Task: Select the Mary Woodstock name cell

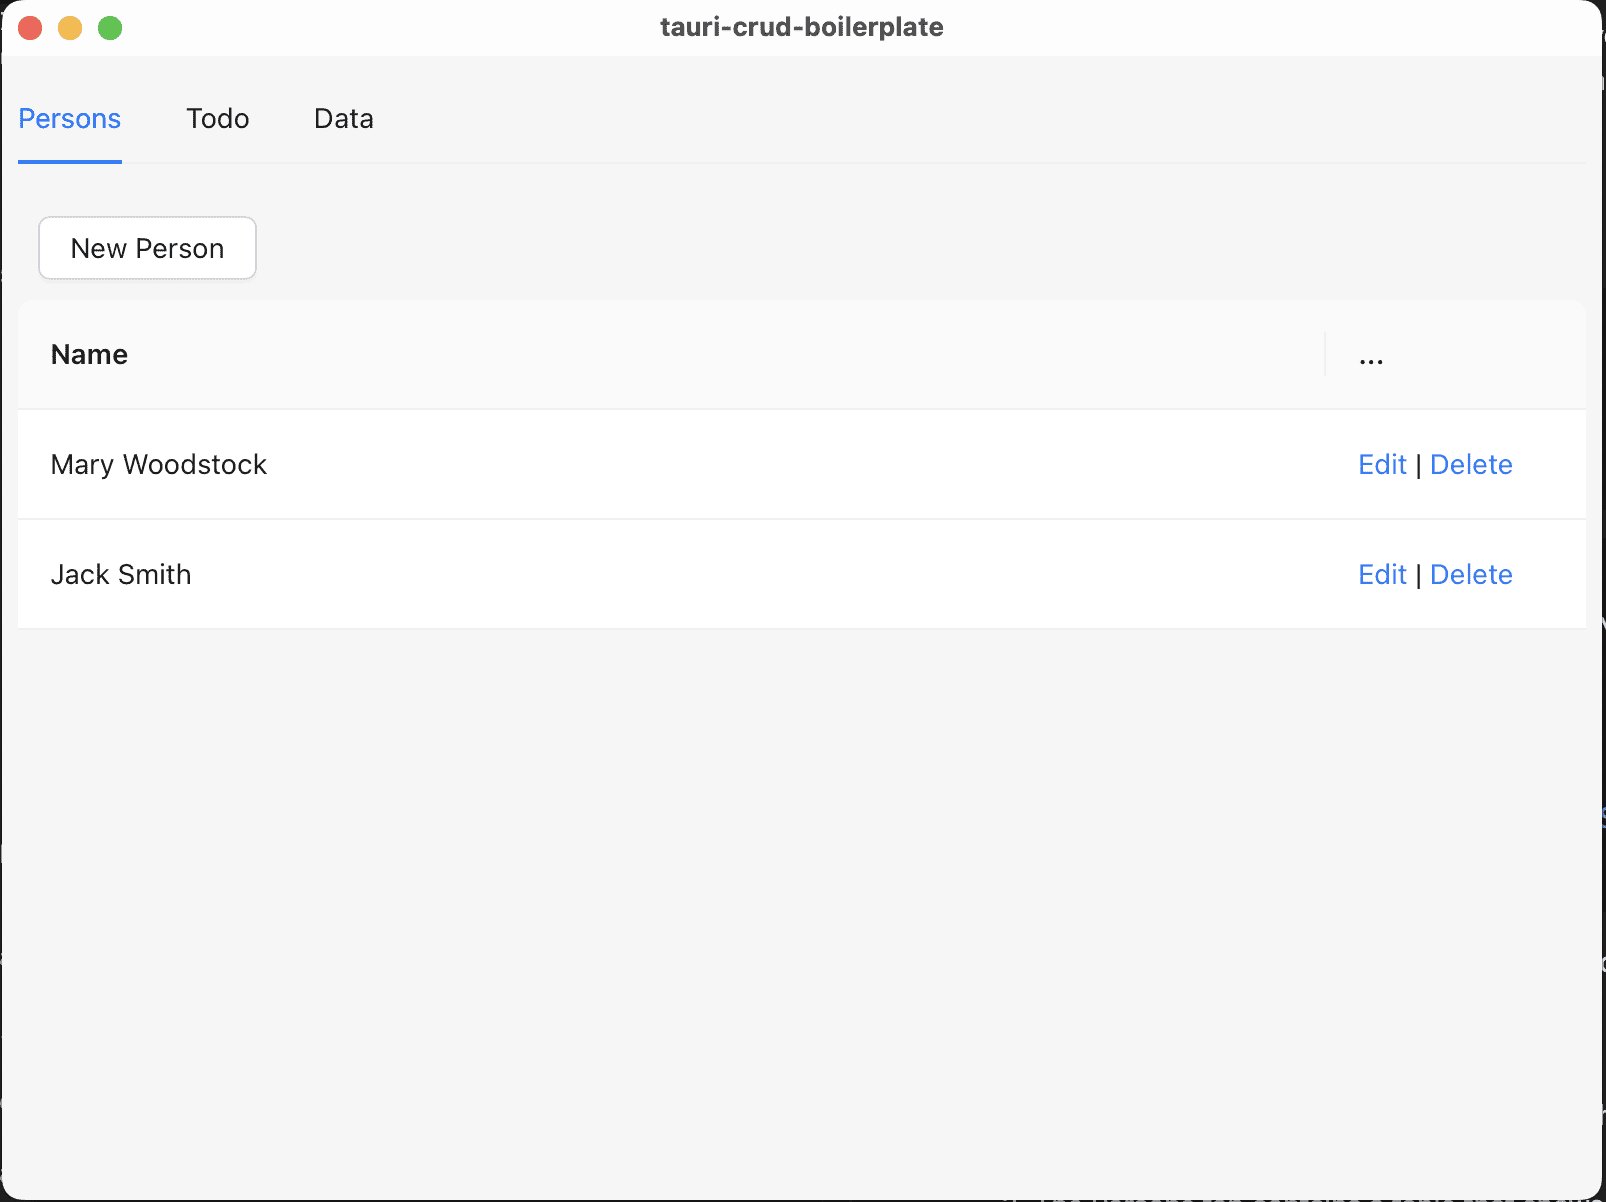Action: 159,465
